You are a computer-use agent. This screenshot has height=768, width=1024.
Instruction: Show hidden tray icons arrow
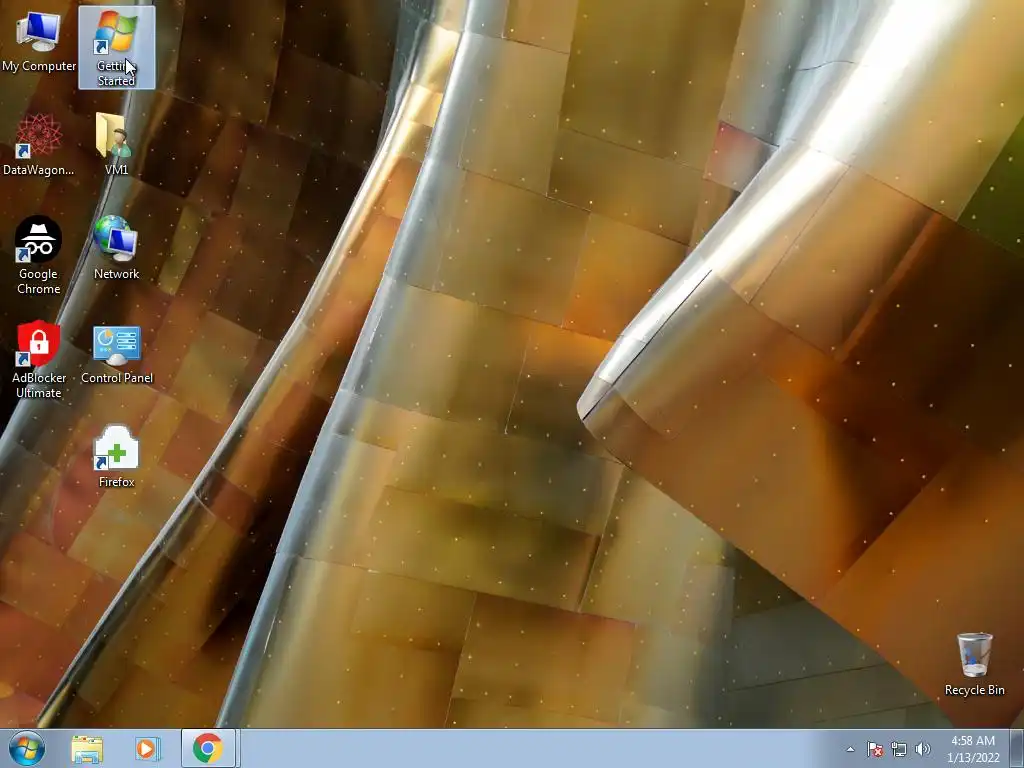(x=850, y=749)
